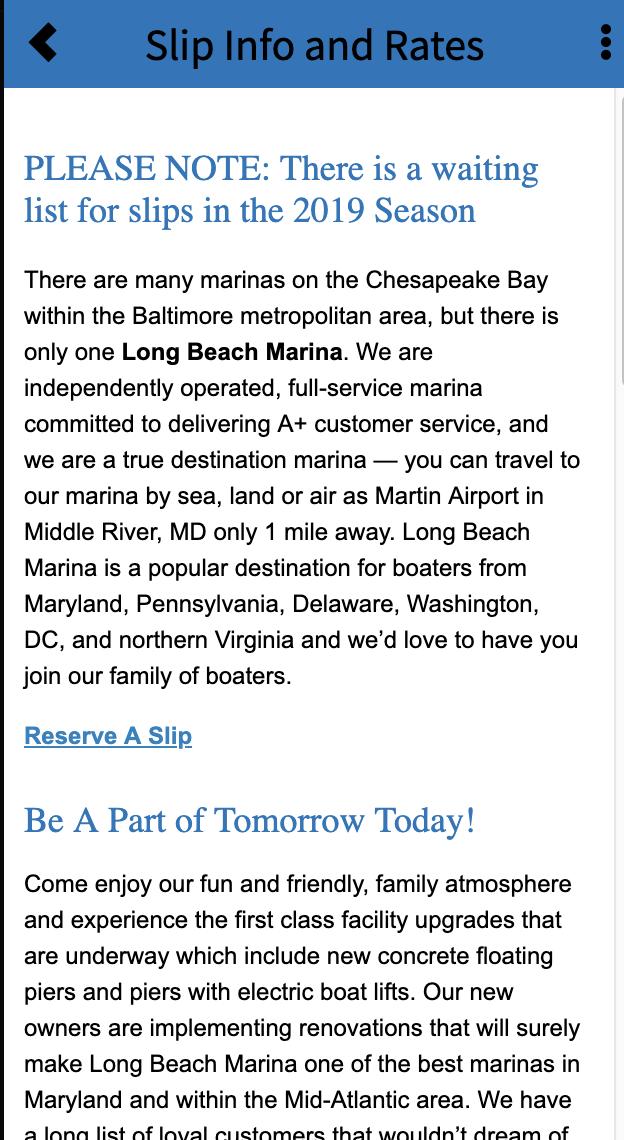Open the three-dot overflow menu
The width and height of the screenshot is (624, 1140).
(x=606, y=44)
